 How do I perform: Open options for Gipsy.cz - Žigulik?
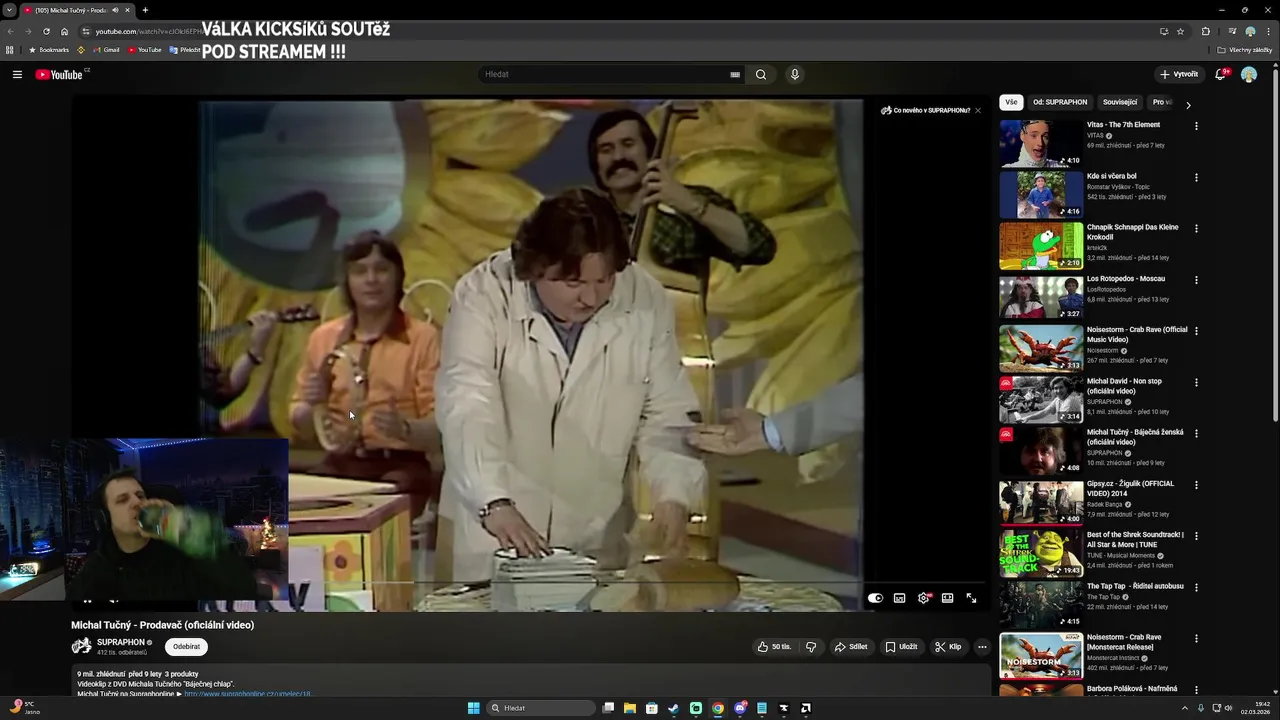[x=1196, y=484]
